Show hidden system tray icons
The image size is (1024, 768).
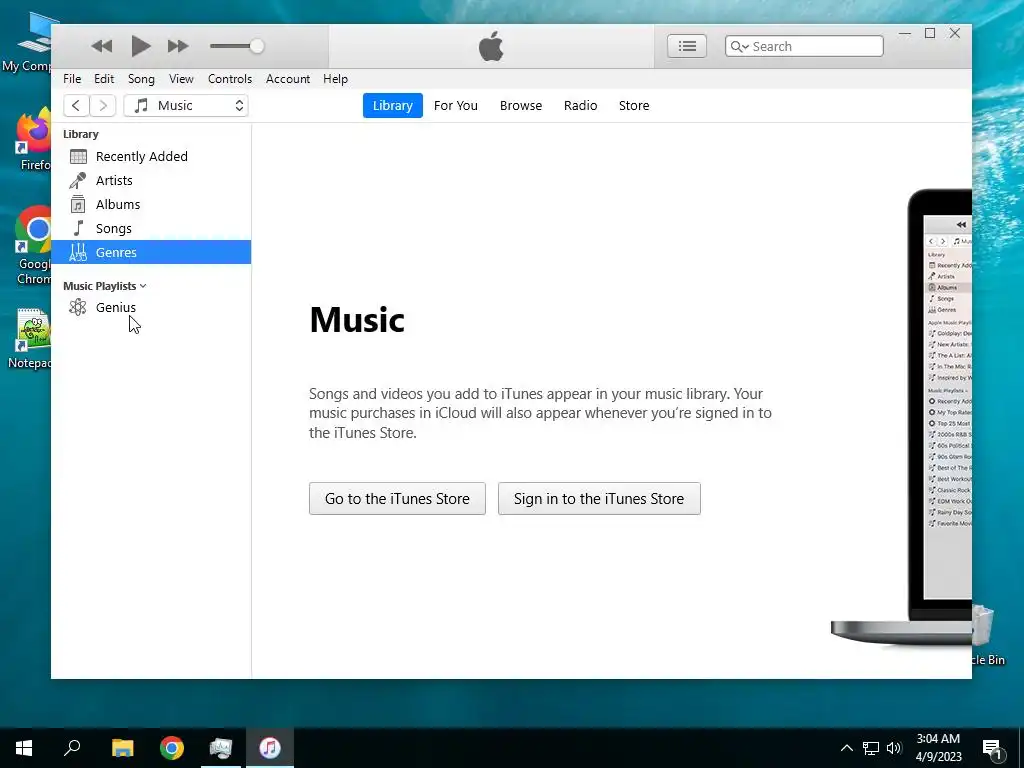pos(846,748)
